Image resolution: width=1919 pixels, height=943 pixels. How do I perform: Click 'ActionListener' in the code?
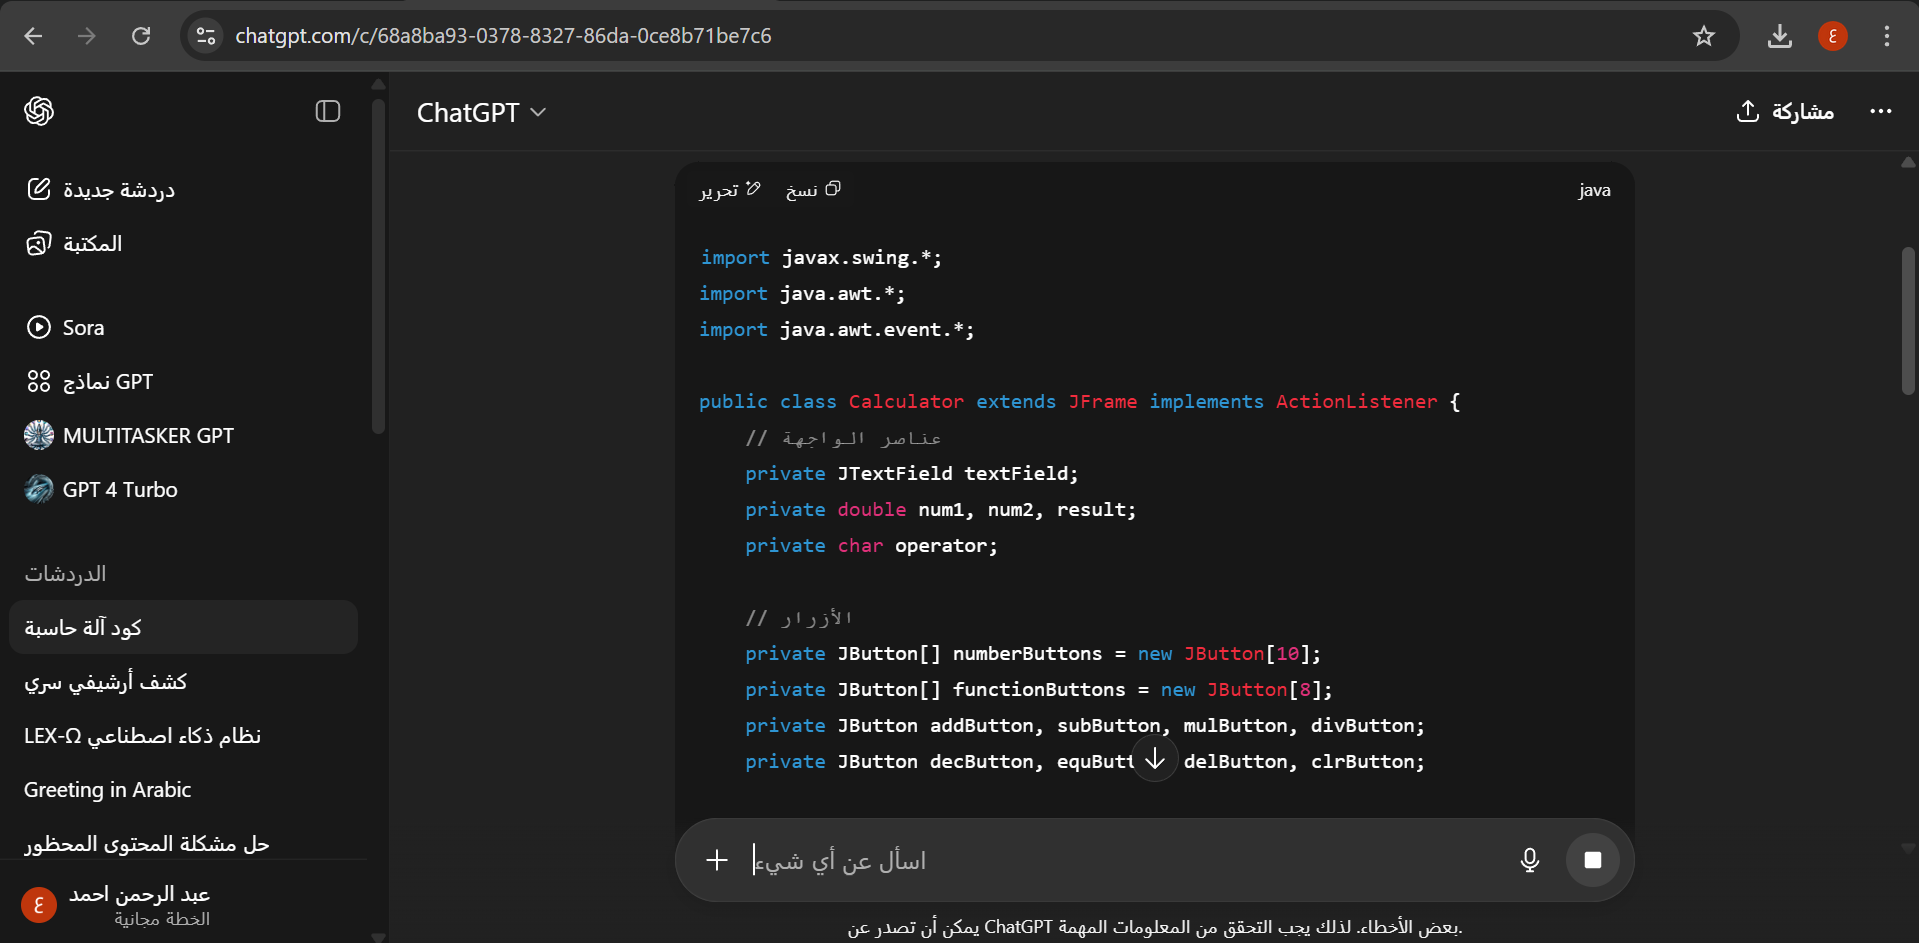1356,401
